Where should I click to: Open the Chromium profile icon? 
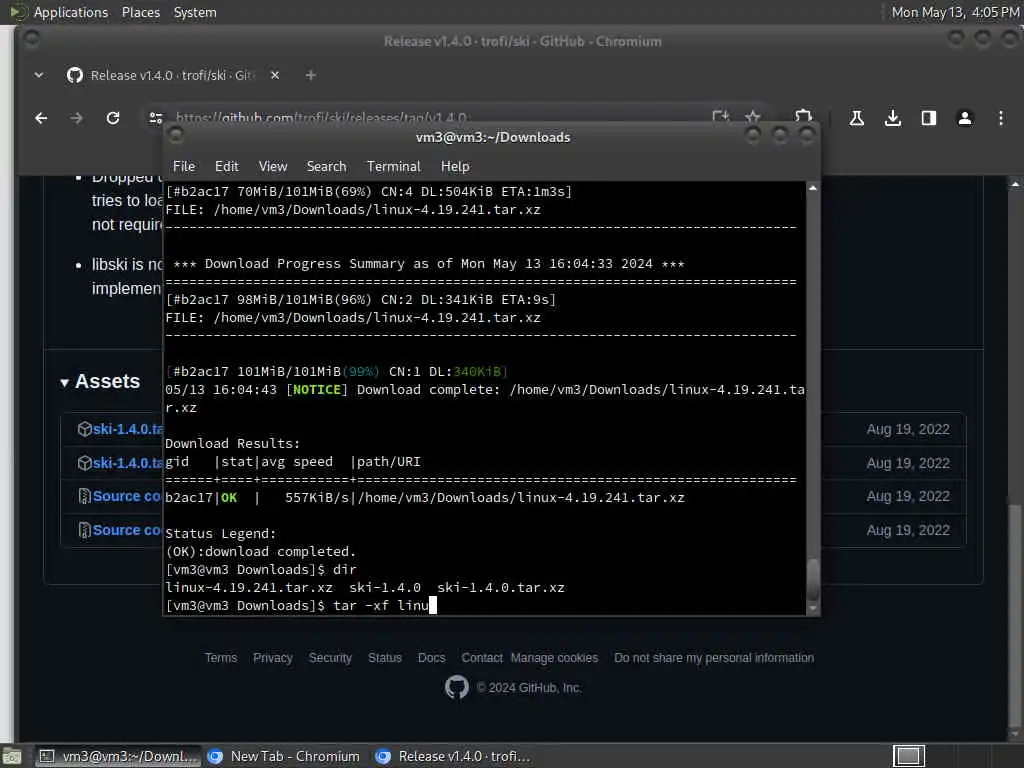coord(965,118)
